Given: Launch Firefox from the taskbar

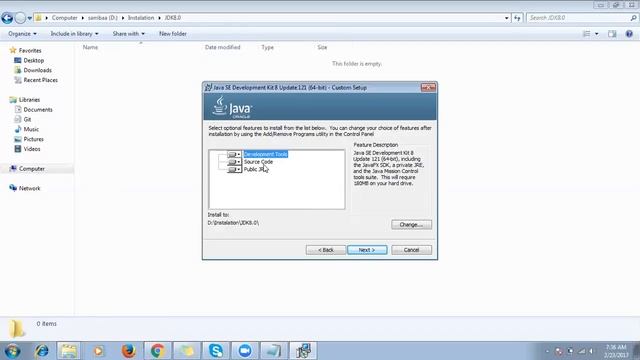Looking at the screenshot, I should click(x=129, y=351).
